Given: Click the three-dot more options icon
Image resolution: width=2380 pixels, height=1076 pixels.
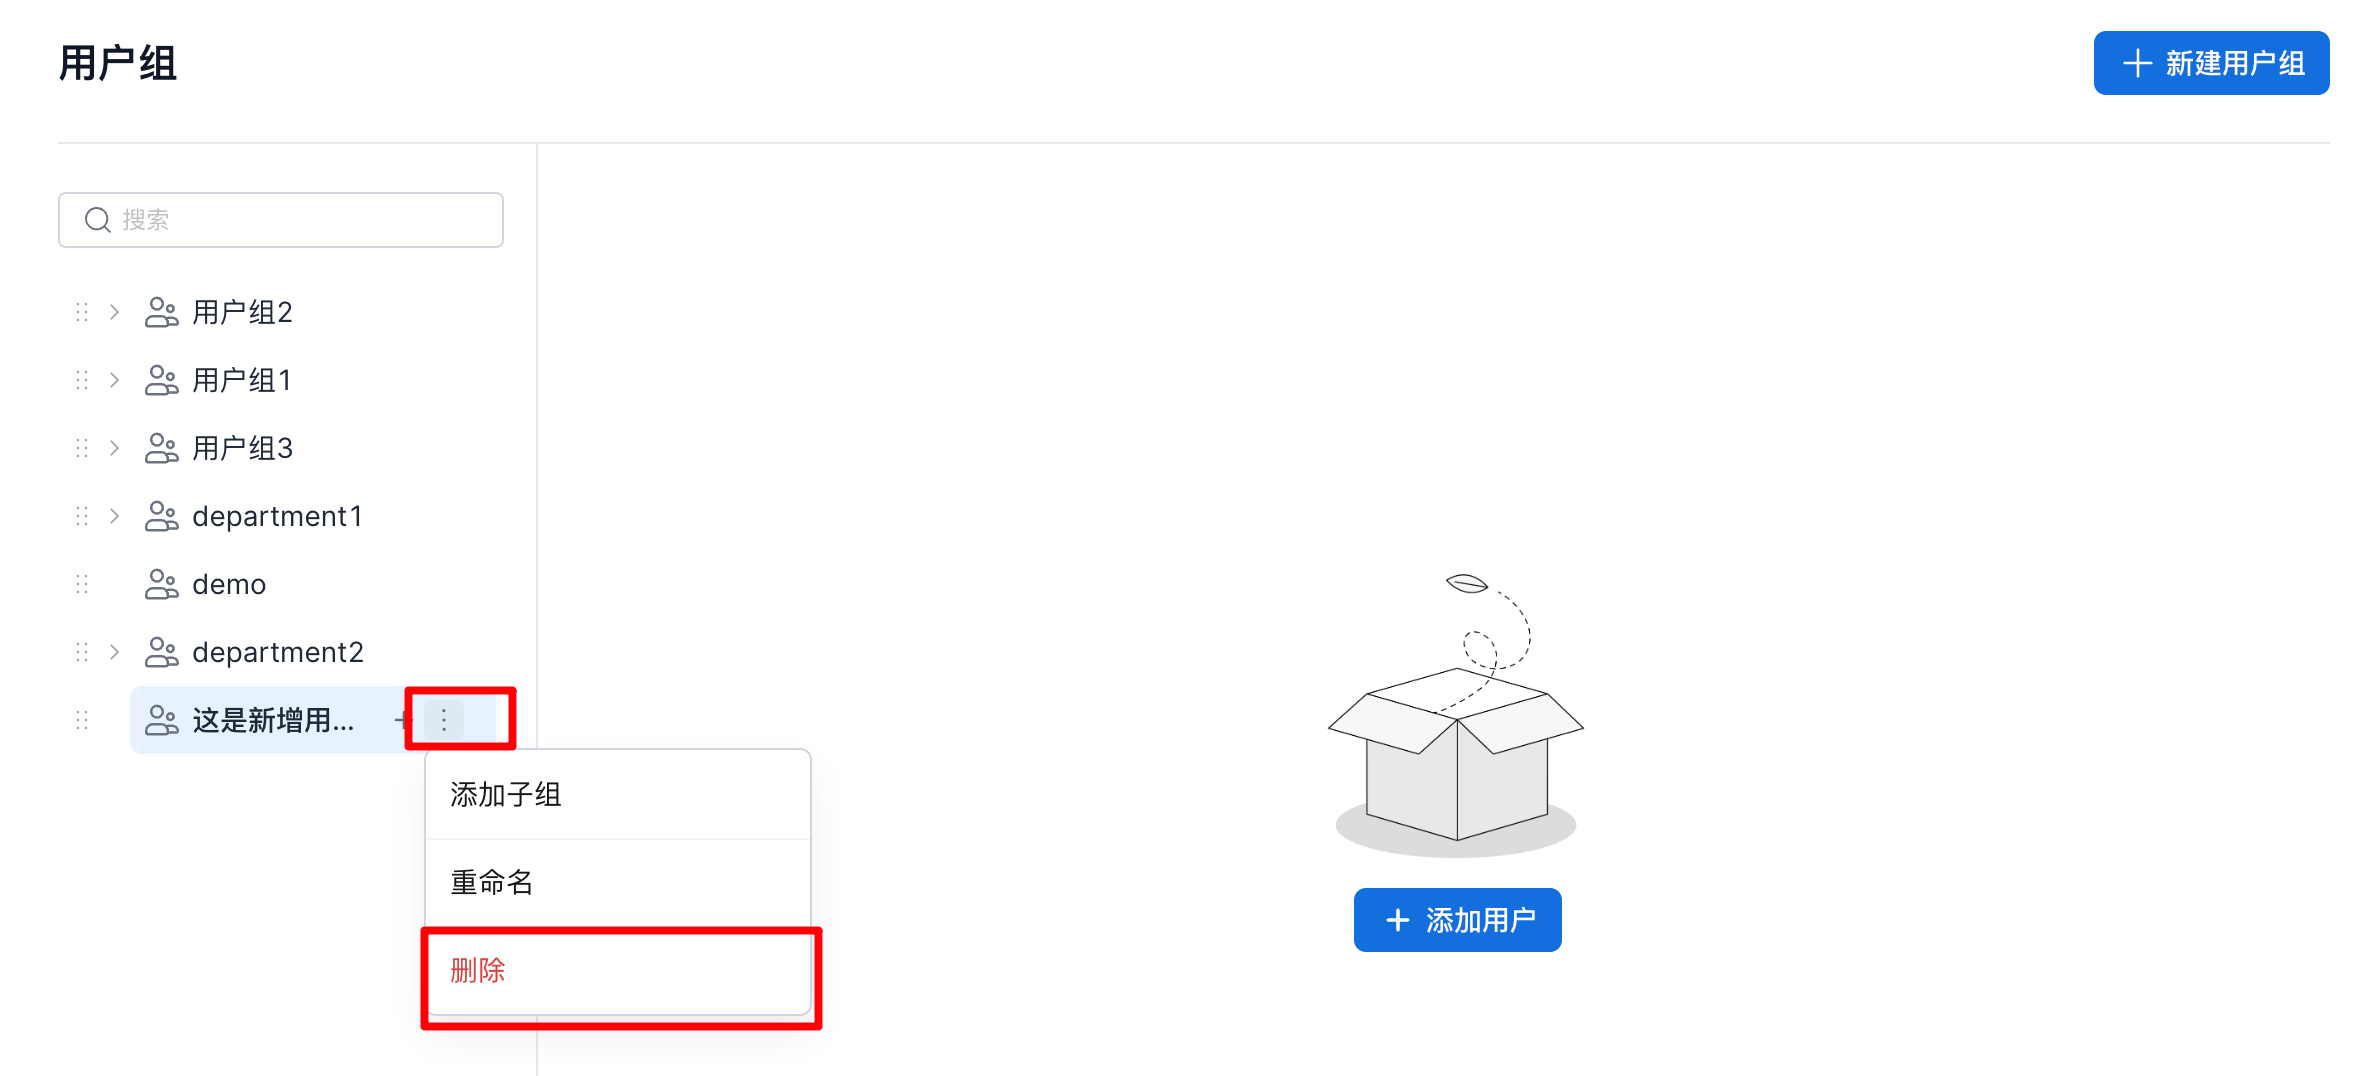Looking at the screenshot, I should tap(444, 720).
